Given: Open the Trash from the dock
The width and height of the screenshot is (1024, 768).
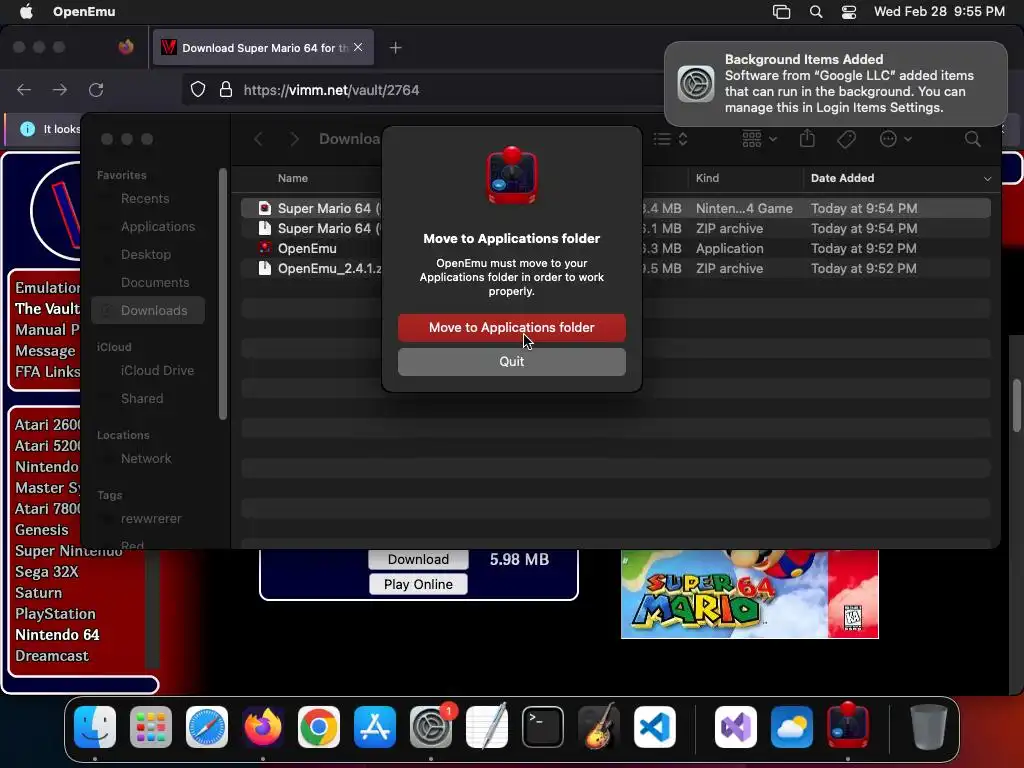Looking at the screenshot, I should (928, 727).
